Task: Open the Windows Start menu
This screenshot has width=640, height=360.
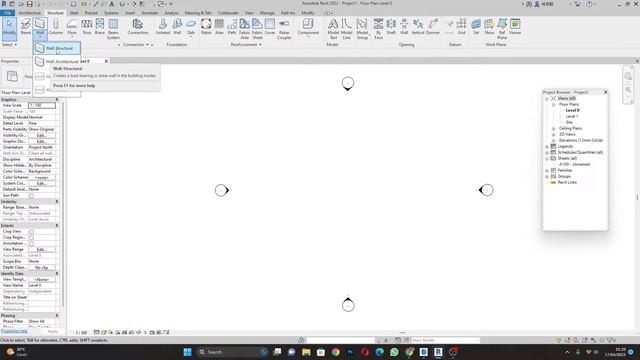Action: [187, 352]
